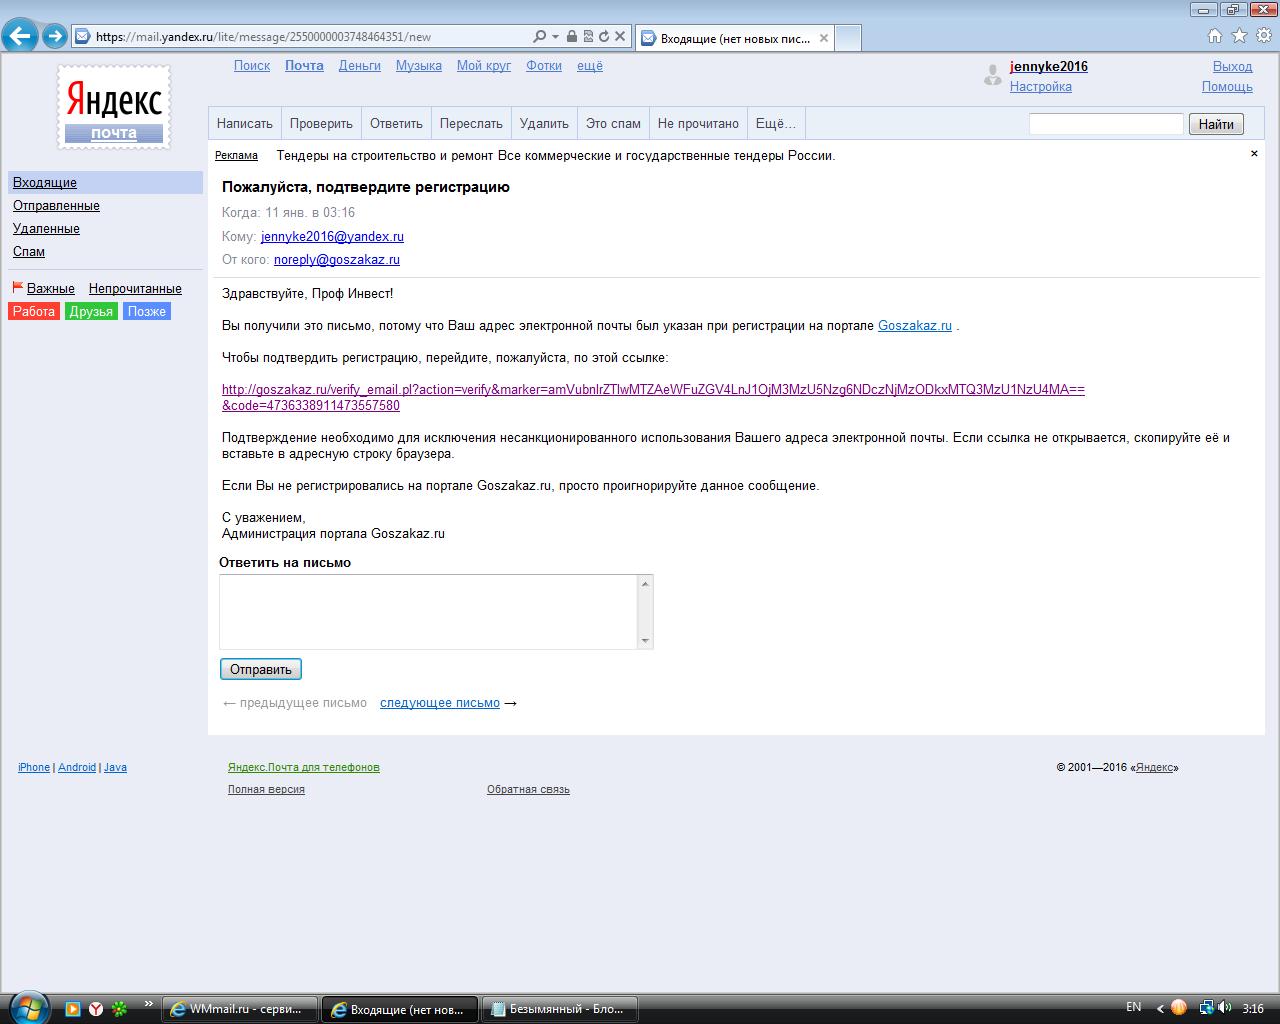This screenshot has width=1280, height=1024.
Task: Open the Музыка service link
Action: [419, 66]
